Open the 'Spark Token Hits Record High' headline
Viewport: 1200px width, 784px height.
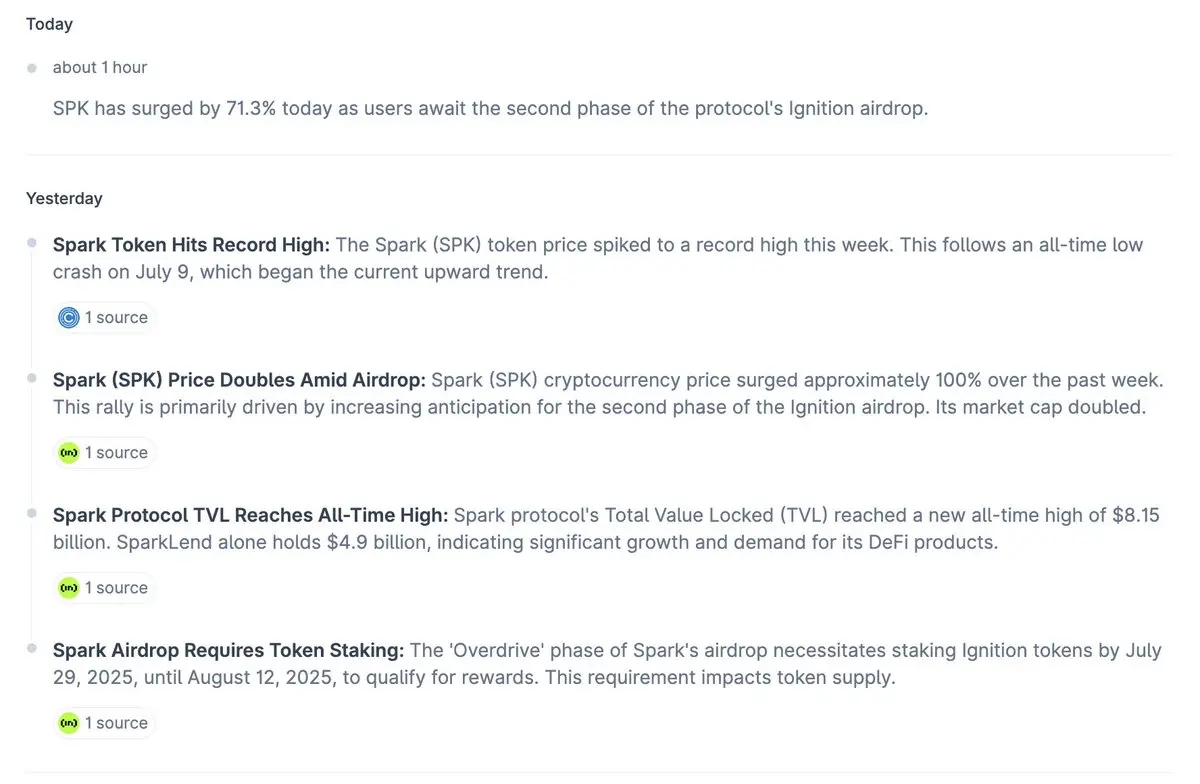pyautogui.click(x=191, y=245)
